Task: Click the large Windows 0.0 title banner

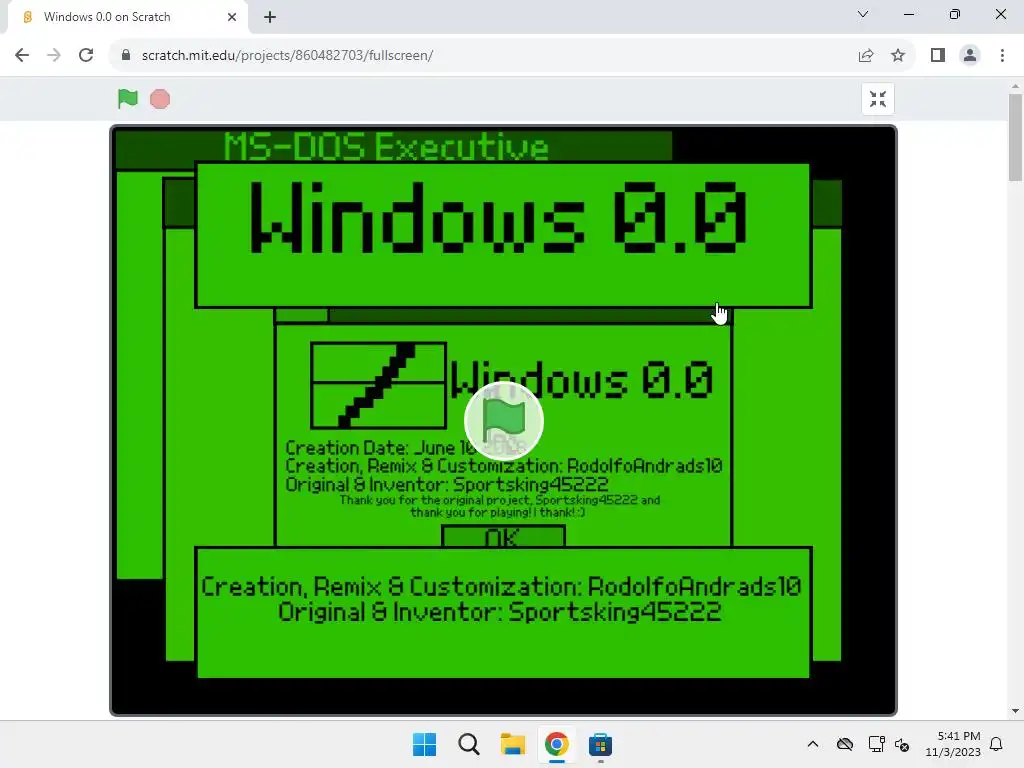Action: coord(503,235)
